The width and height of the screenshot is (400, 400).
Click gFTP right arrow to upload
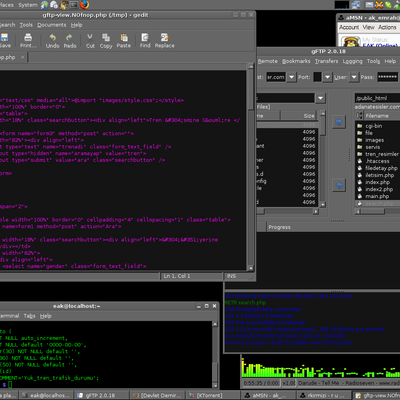pyautogui.click(x=339, y=122)
